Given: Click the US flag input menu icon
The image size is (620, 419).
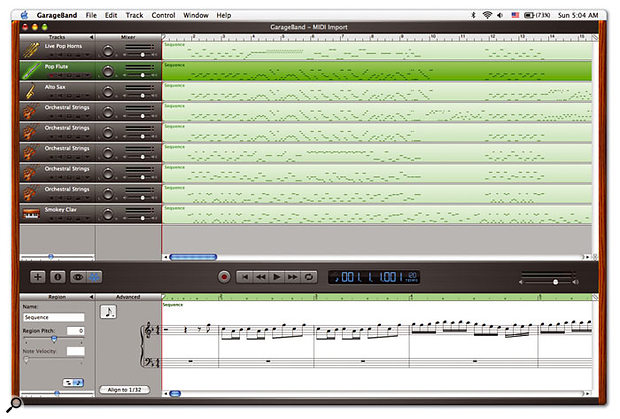Looking at the screenshot, I should click(x=515, y=15).
